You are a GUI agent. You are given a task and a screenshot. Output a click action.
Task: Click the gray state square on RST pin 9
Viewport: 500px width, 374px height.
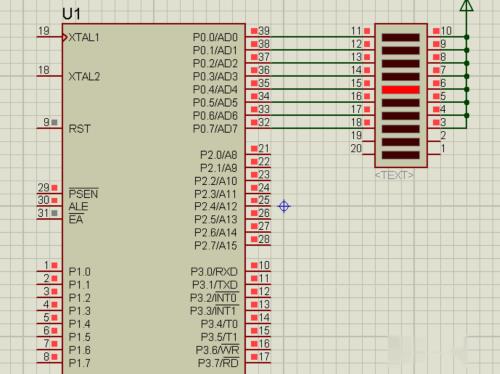tap(55, 122)
